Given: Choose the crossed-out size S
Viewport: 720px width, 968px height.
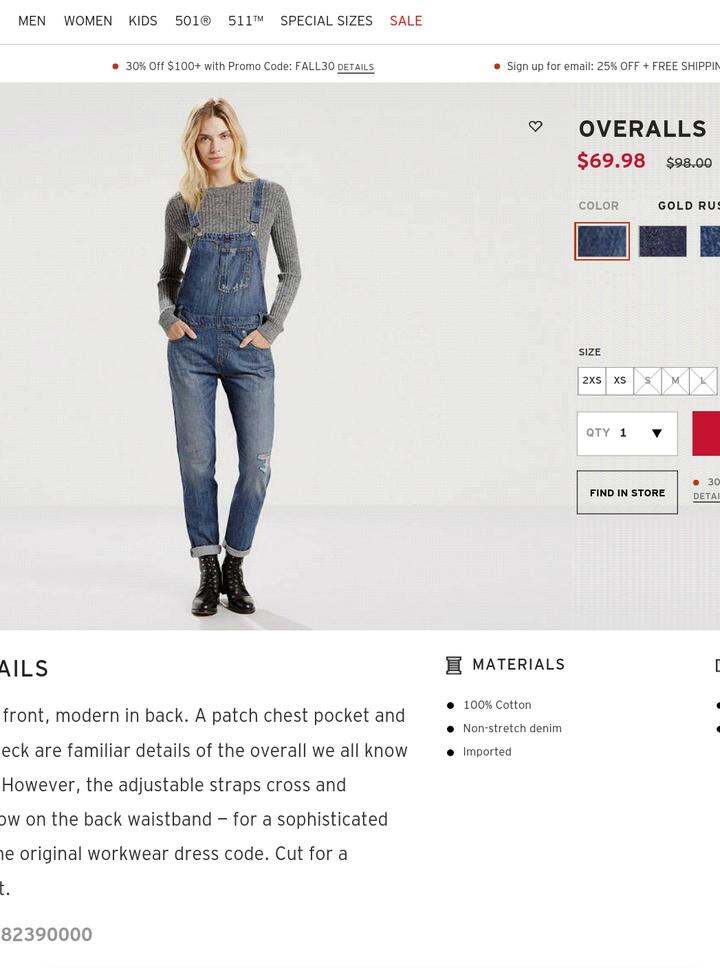Looking at the screenshot, I should [x=647, y=381].
